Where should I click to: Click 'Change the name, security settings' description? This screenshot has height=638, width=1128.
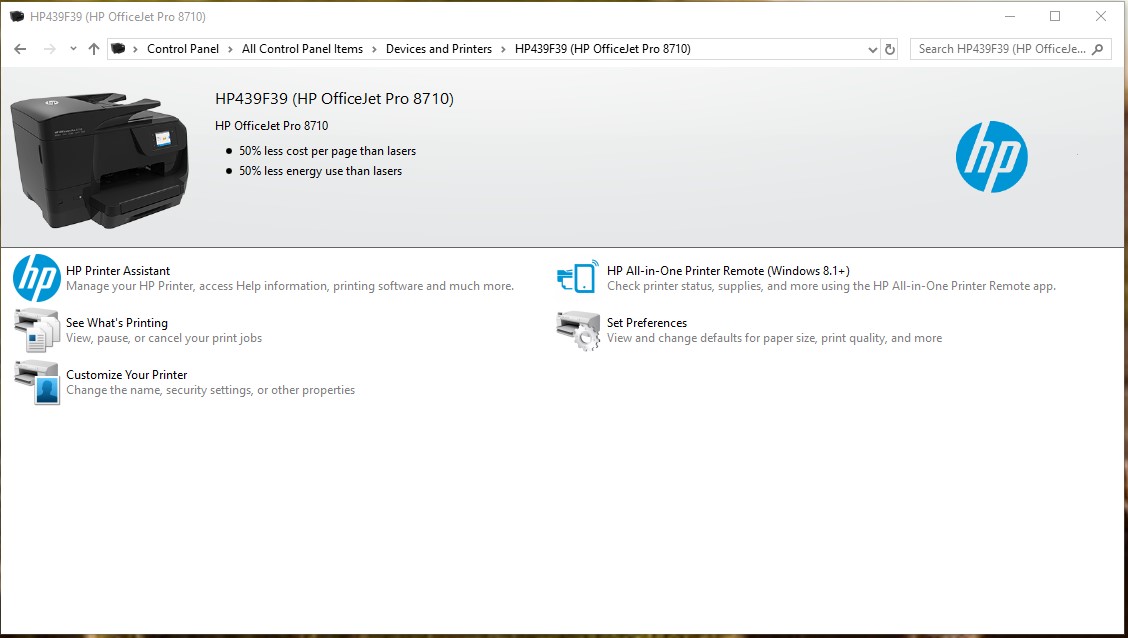pyautogui.click(x=211, y=390)
